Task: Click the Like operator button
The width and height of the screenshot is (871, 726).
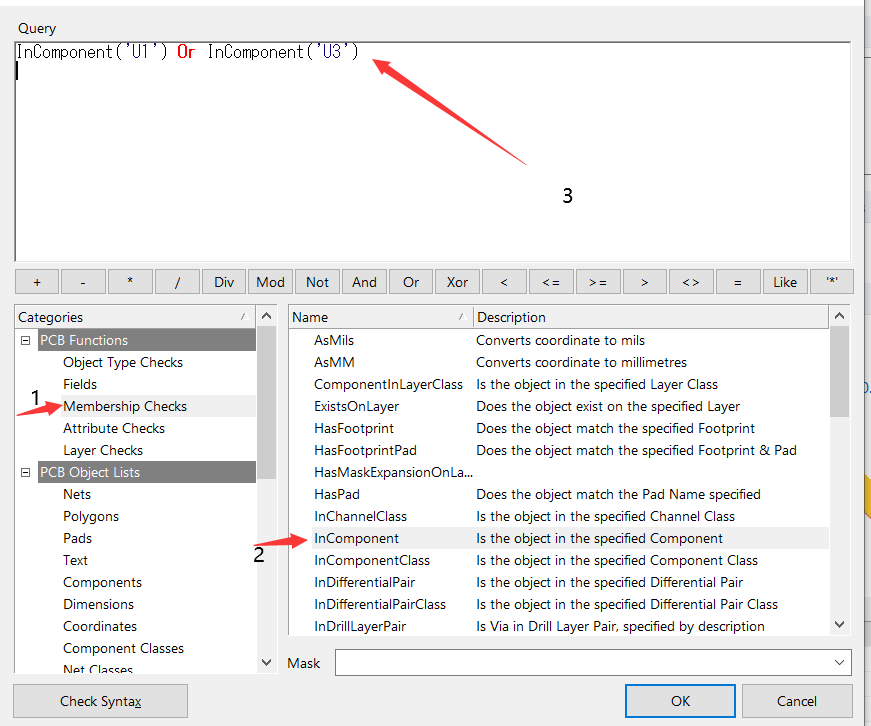Action: 785,281
